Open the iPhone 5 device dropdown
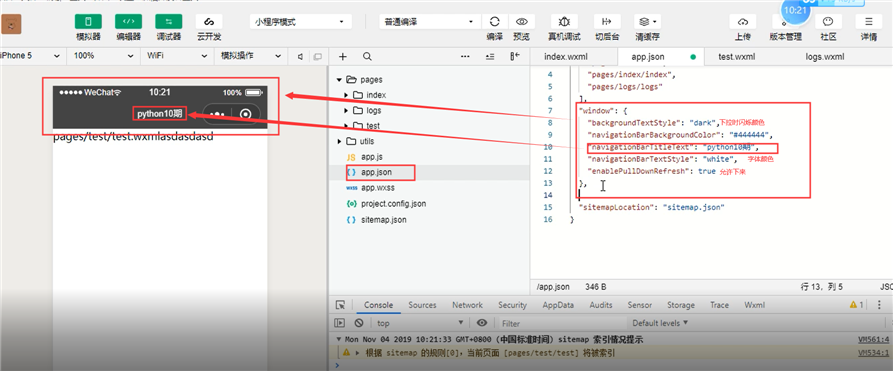Viewport: 893px width, 371px height. (x=31, y=56)
